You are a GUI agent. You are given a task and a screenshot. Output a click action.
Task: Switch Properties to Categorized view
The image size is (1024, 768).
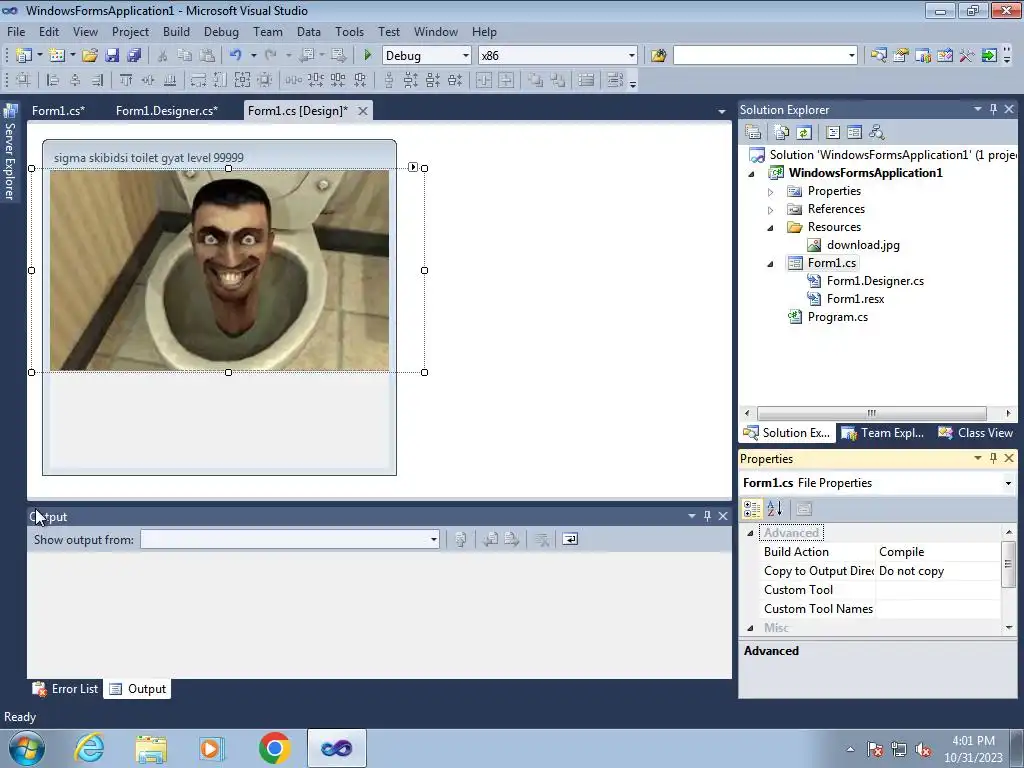click(752, 509)
